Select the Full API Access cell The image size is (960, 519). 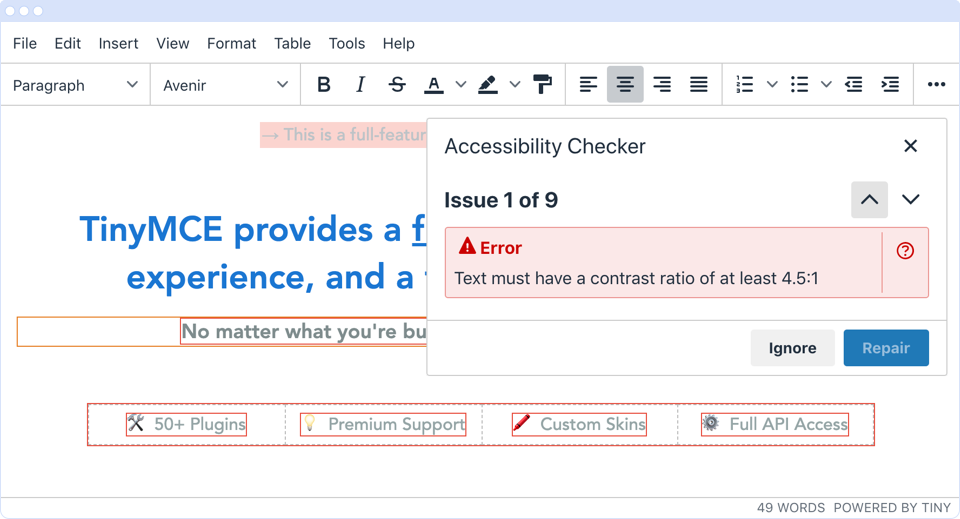click(775, 424)
